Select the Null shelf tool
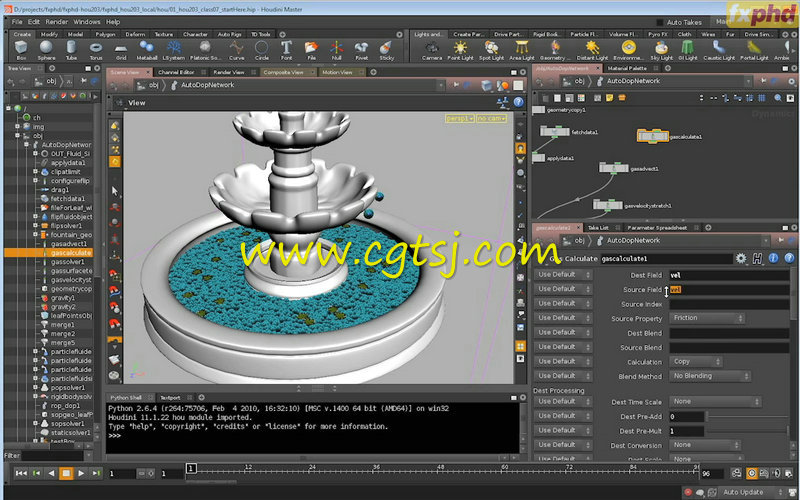 pyautogui.click(x=336, y=50)
